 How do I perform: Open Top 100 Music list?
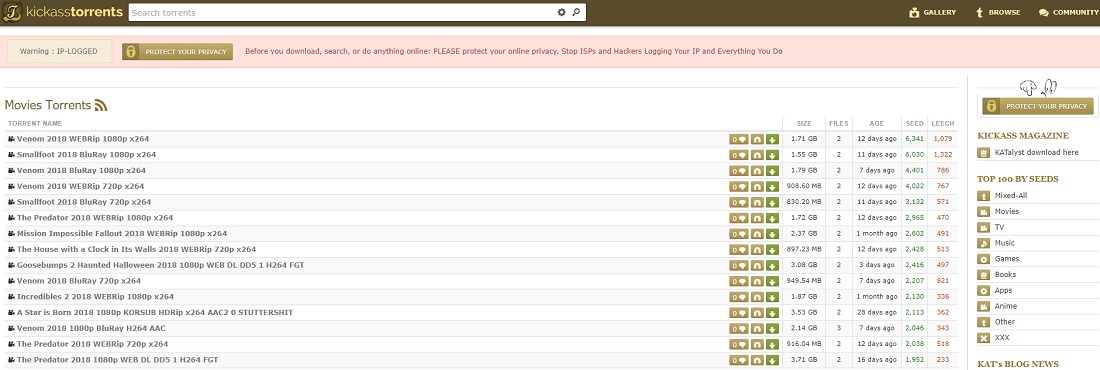pyautogui.click(x=1005, y=243)
